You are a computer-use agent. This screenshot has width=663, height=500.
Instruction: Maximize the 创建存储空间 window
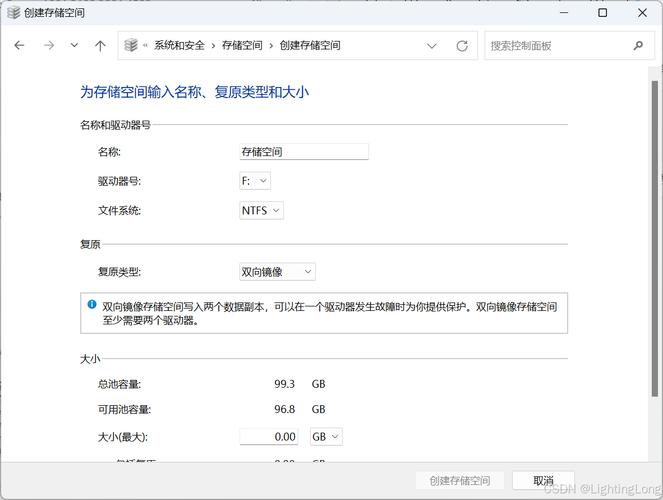coord(603,13)
